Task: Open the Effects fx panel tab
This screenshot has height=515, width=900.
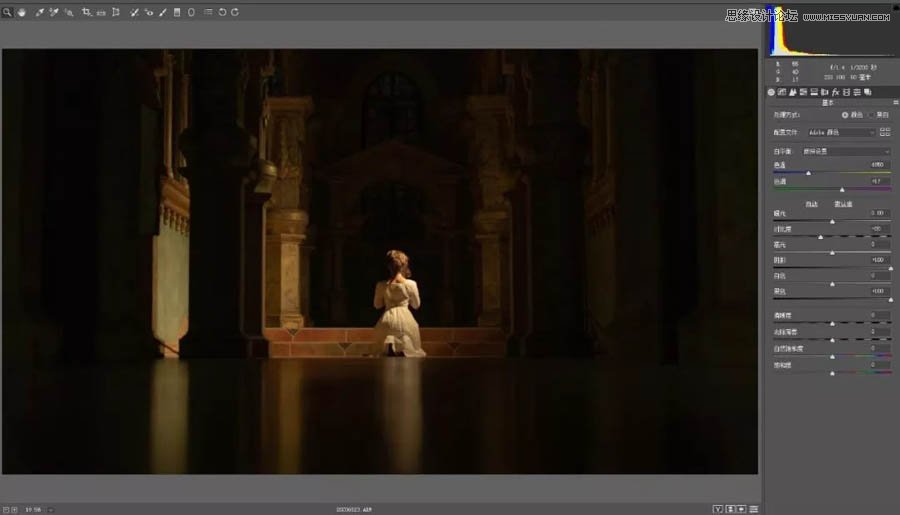Action: (836, 92)
